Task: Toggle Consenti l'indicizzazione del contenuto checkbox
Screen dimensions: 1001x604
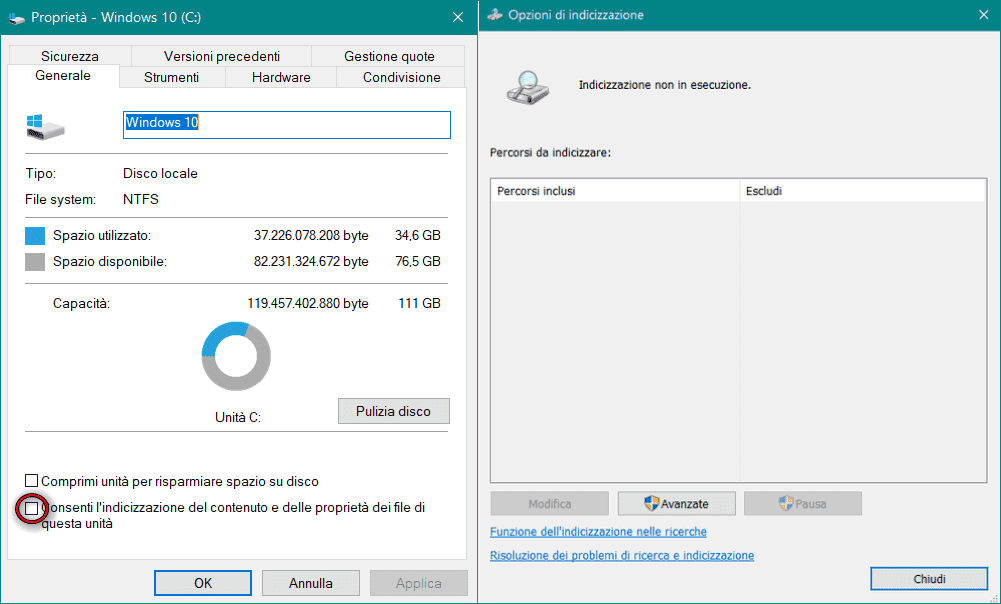Action: tap(31, 509)
